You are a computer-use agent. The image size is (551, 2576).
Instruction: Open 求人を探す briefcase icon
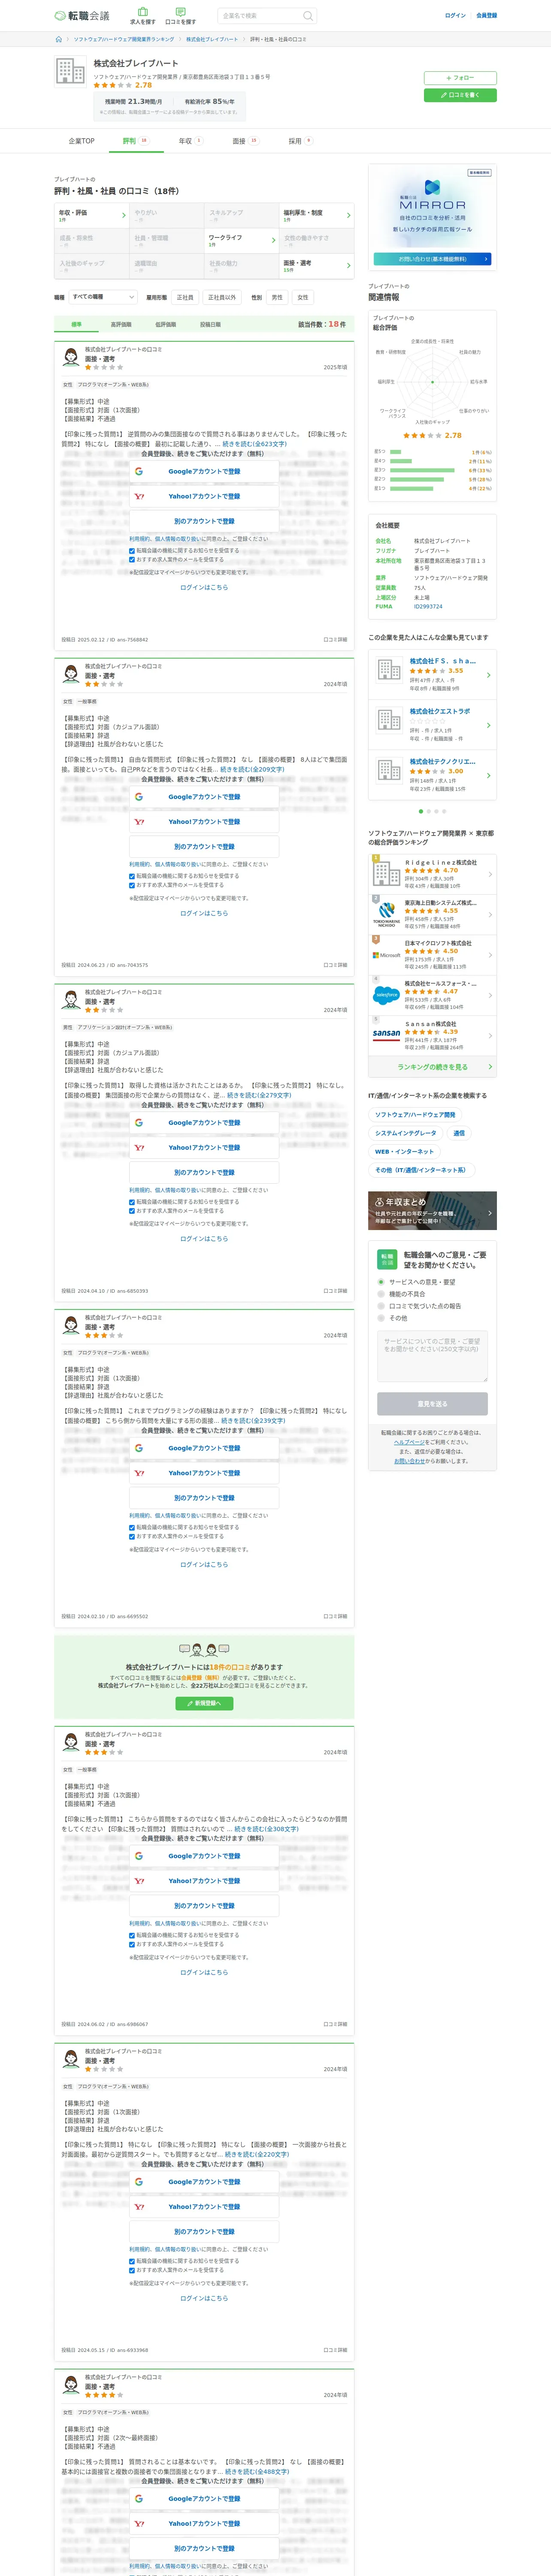[143, 12]
